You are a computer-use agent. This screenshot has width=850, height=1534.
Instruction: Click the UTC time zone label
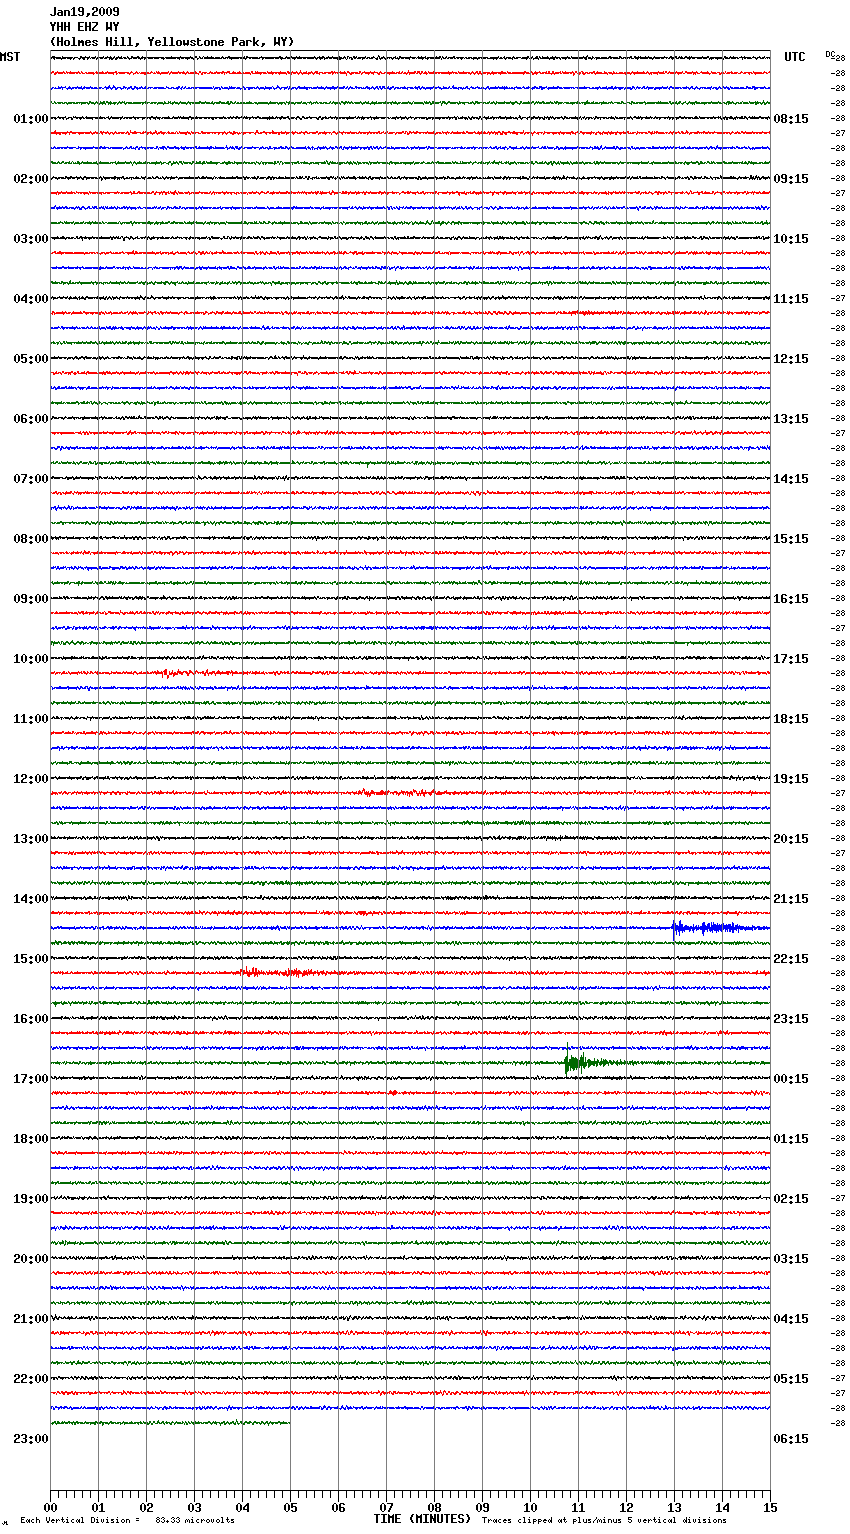click(795, 57)
